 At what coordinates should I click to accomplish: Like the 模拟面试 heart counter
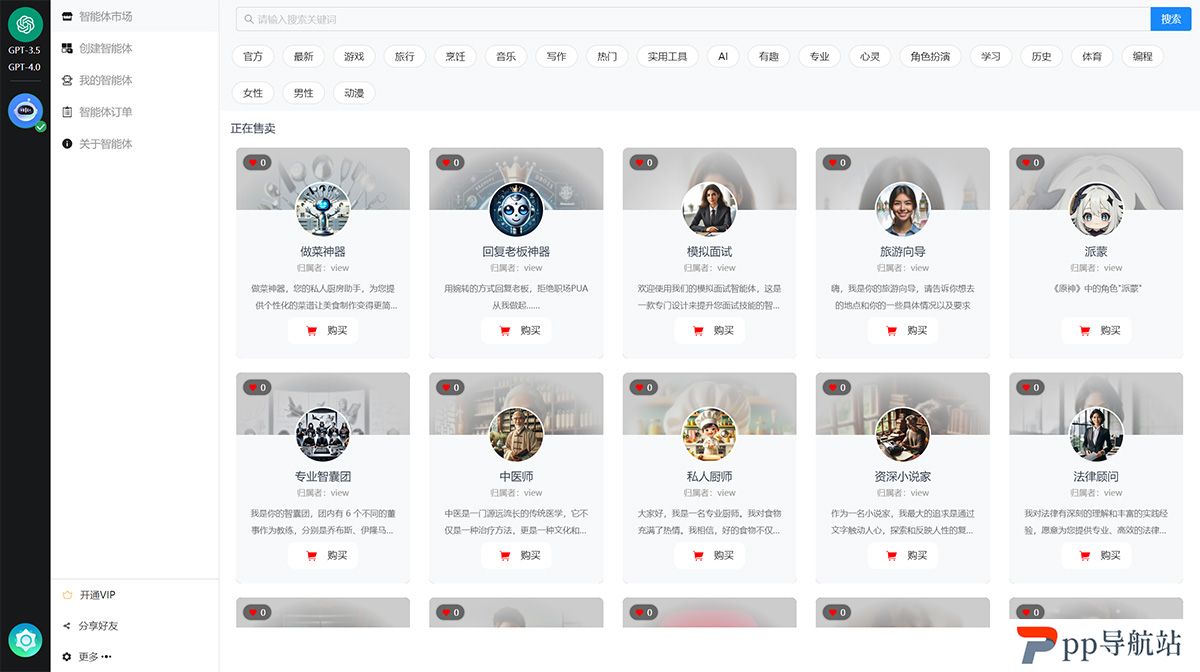coord(644,162)
